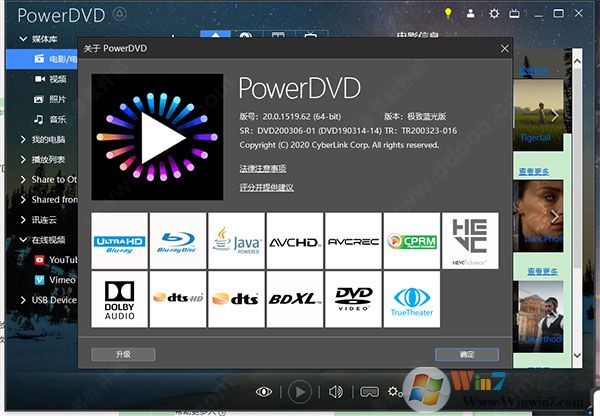
Task: Open YouTube in the sidebar
Action: [56, 260]
